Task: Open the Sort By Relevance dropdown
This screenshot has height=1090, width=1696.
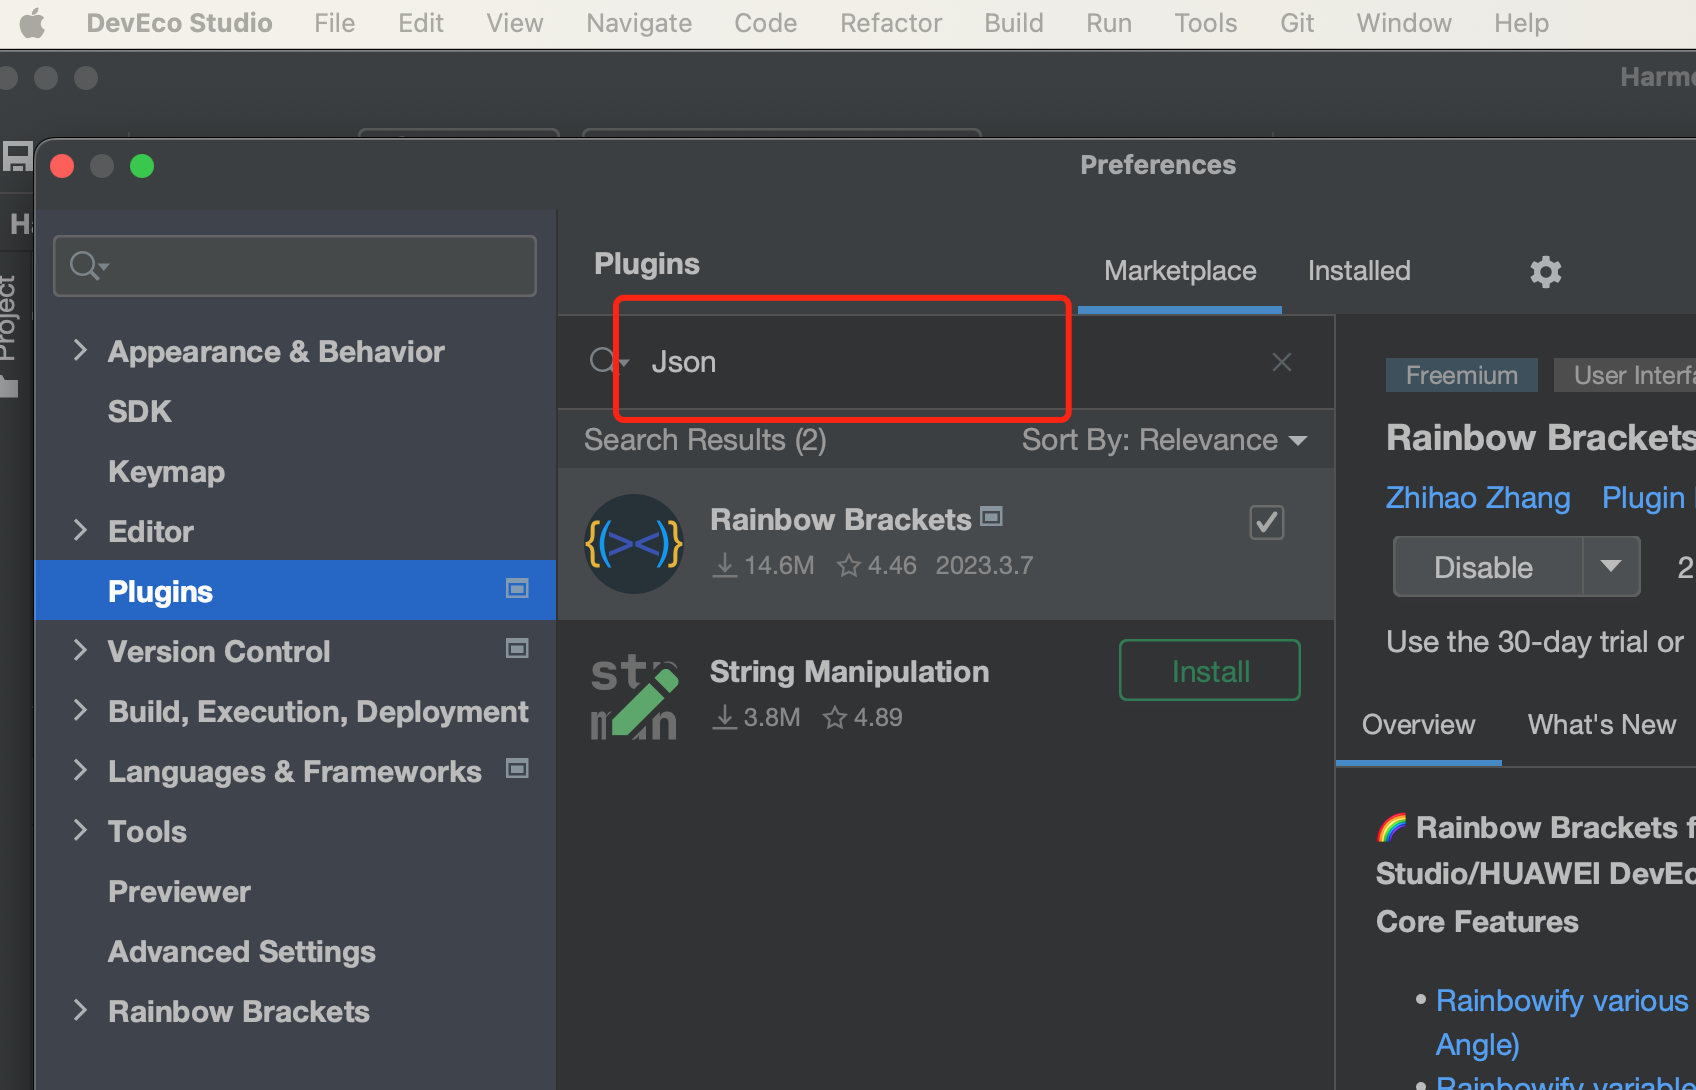Action: [x=1164, y=440]
